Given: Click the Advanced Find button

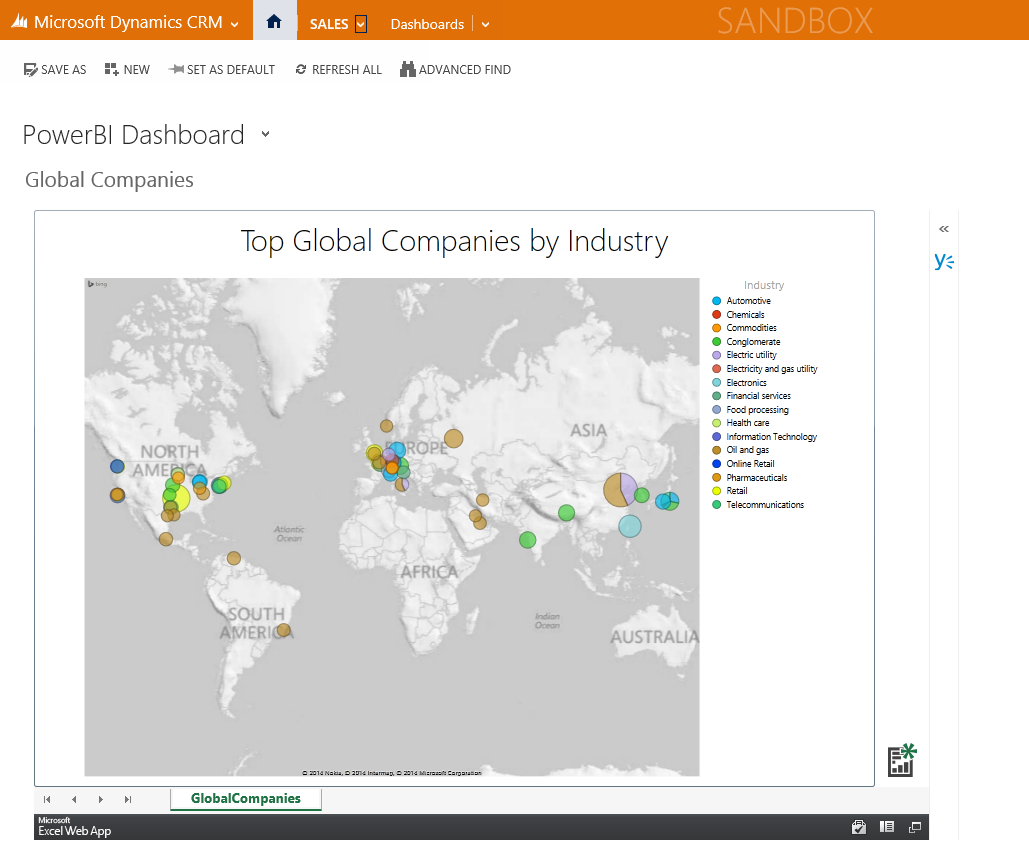Looking at the screenshot, I should pos(456,70).
